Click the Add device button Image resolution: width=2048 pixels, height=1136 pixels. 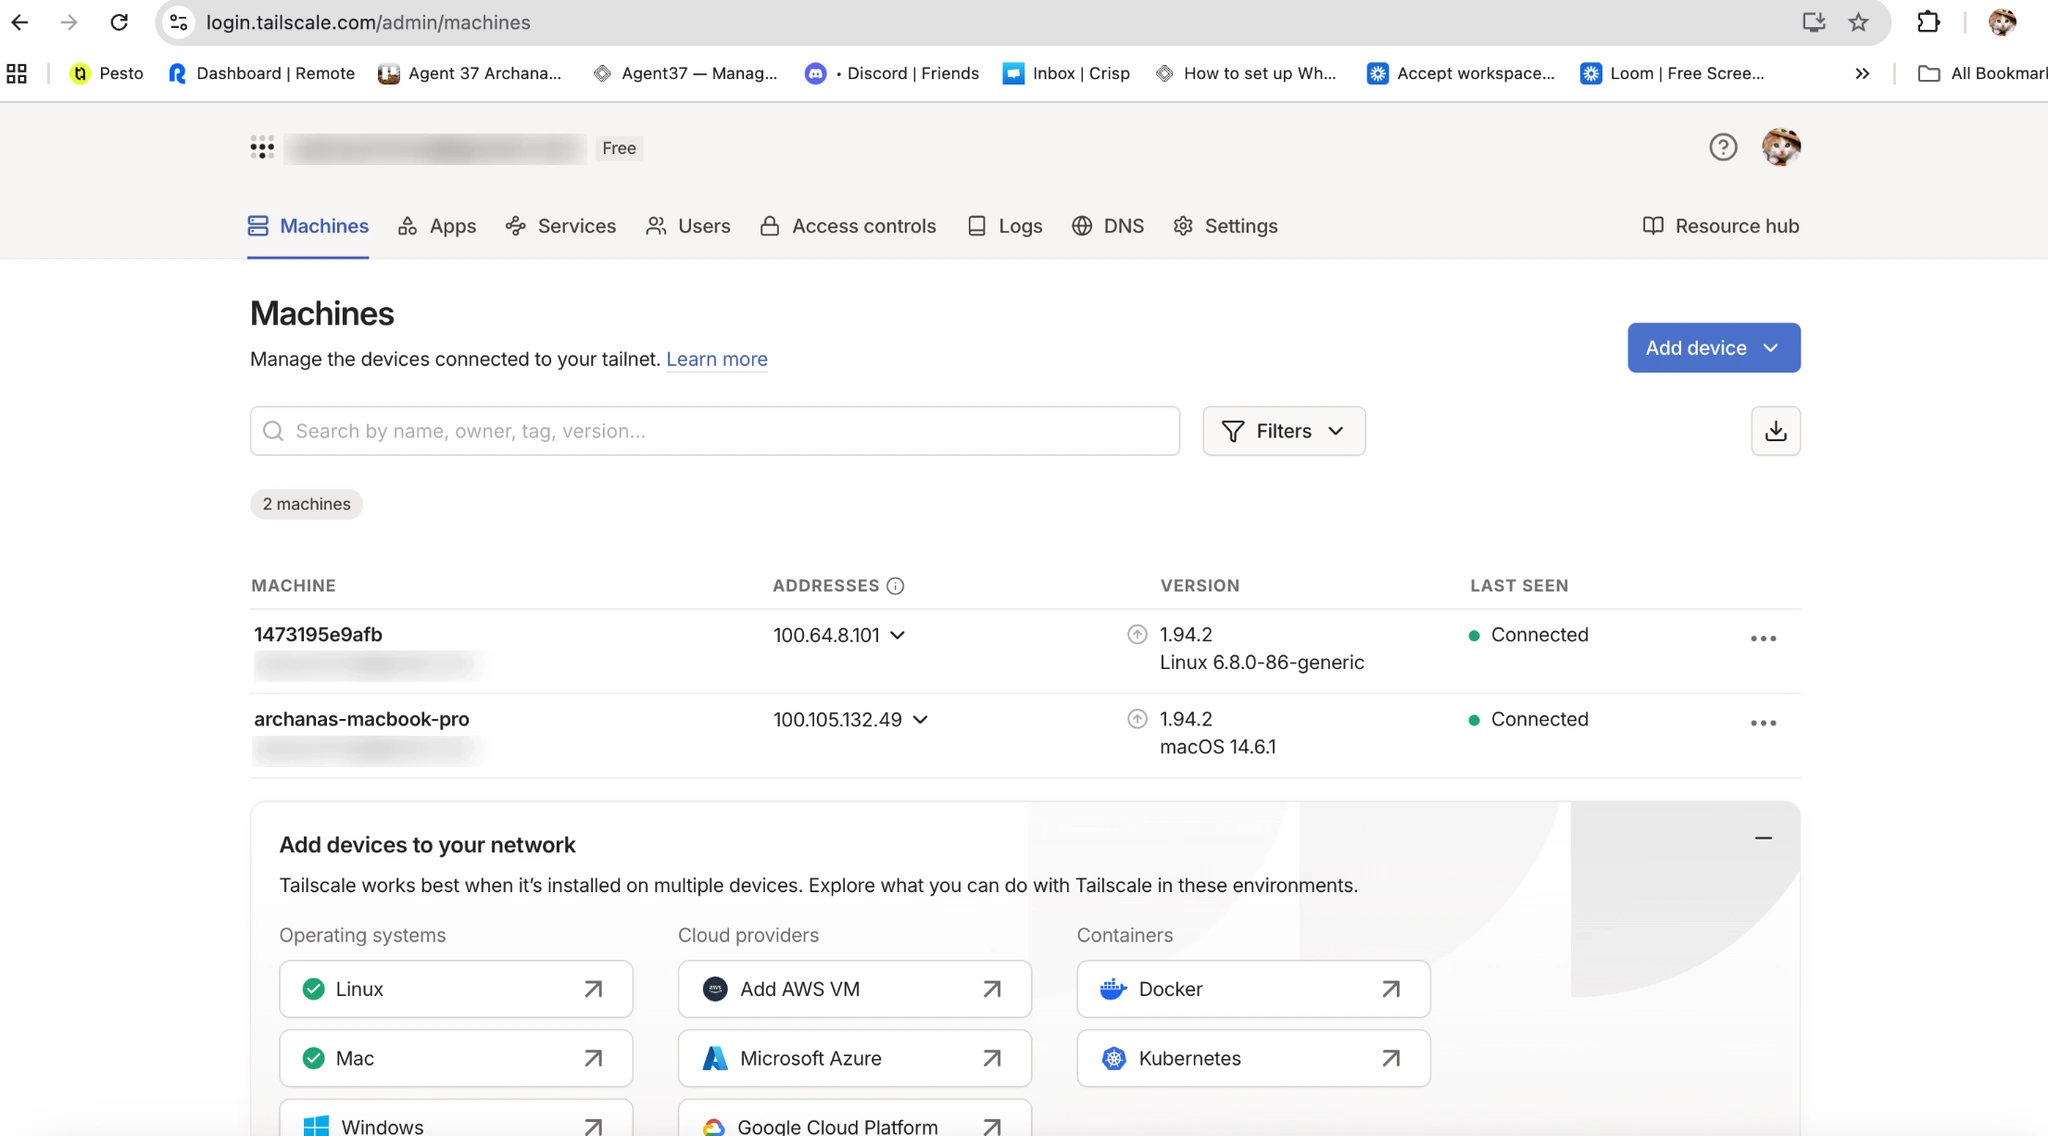tap(1713, 348)
